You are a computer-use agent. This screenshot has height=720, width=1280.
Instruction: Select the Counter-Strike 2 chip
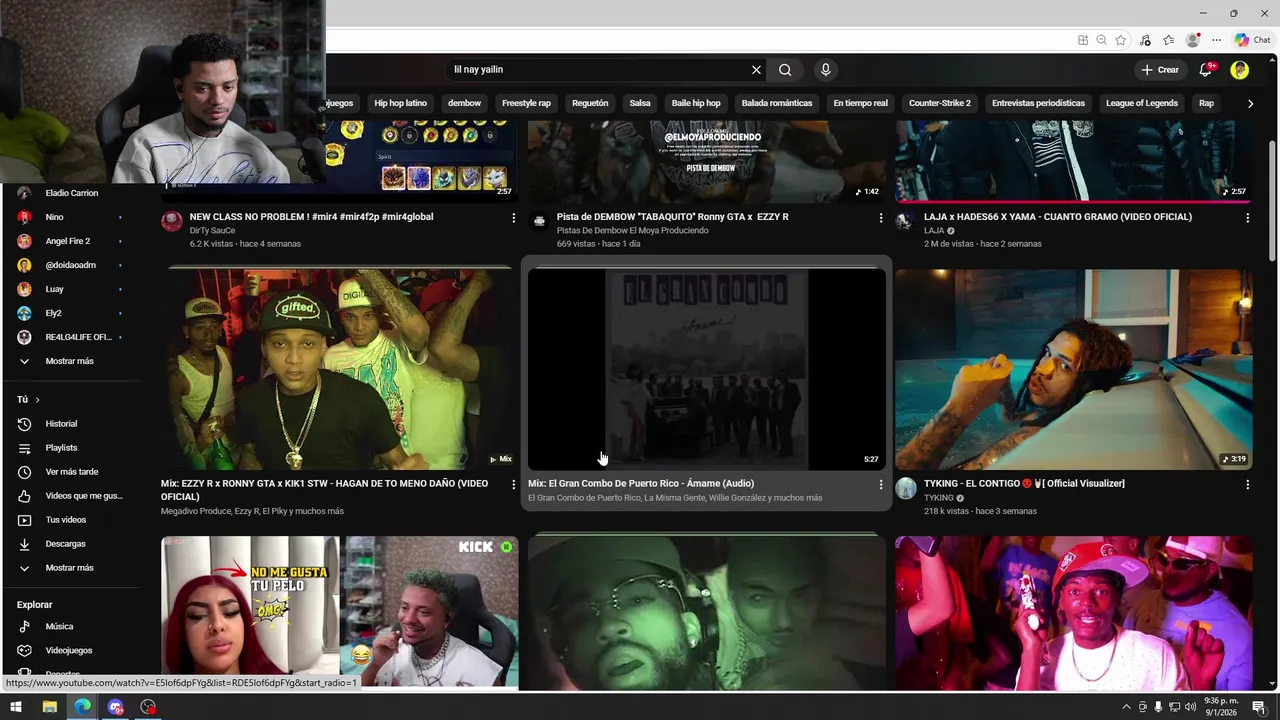click(940, 103)
